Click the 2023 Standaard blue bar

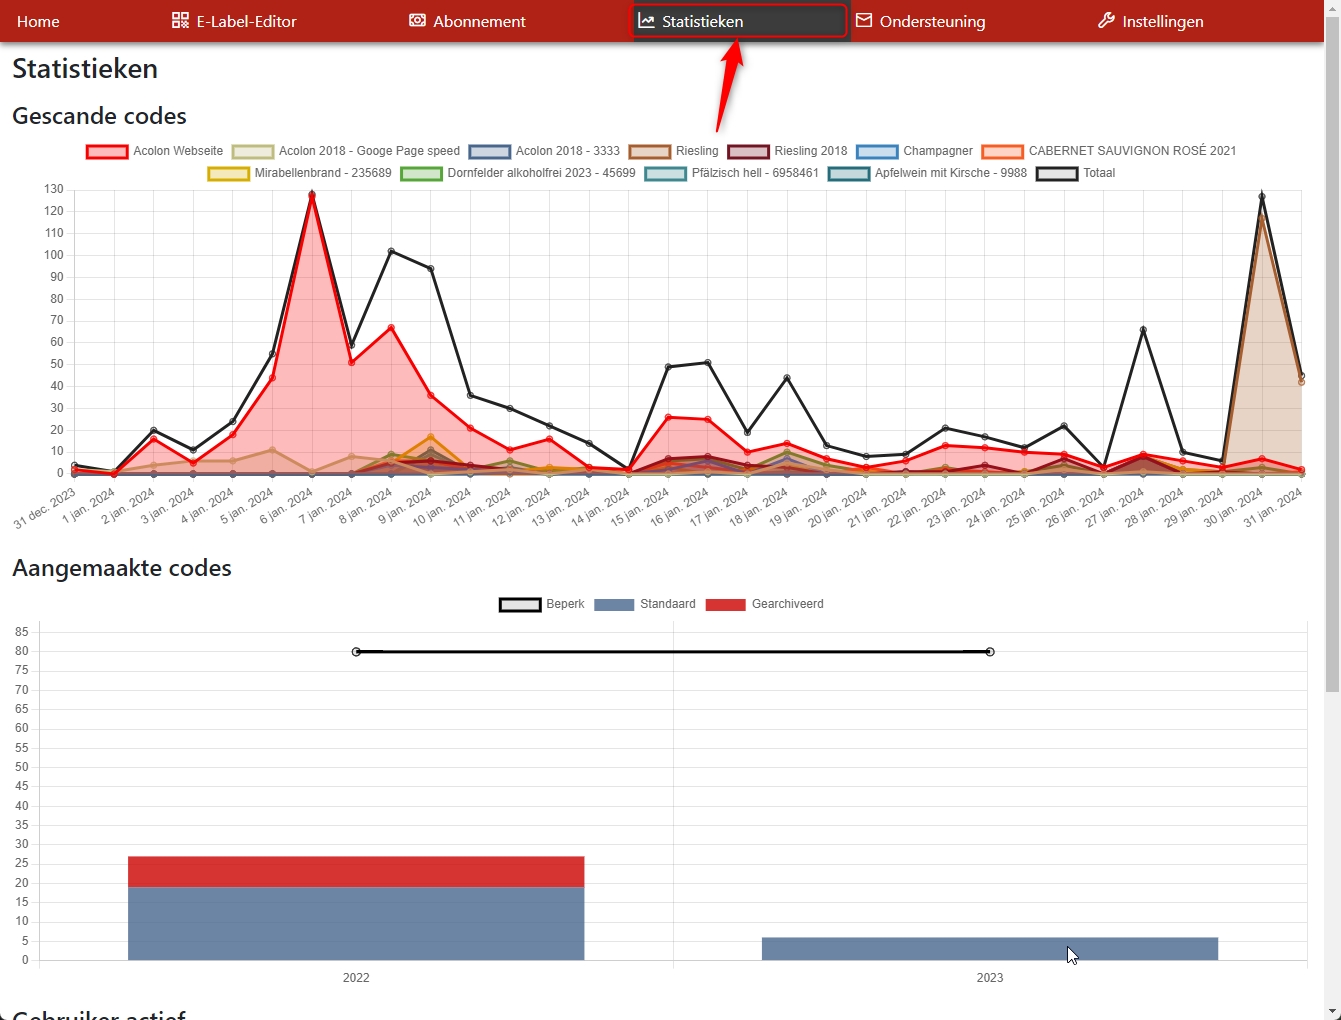pyautogui.click(x=989, y=948)
